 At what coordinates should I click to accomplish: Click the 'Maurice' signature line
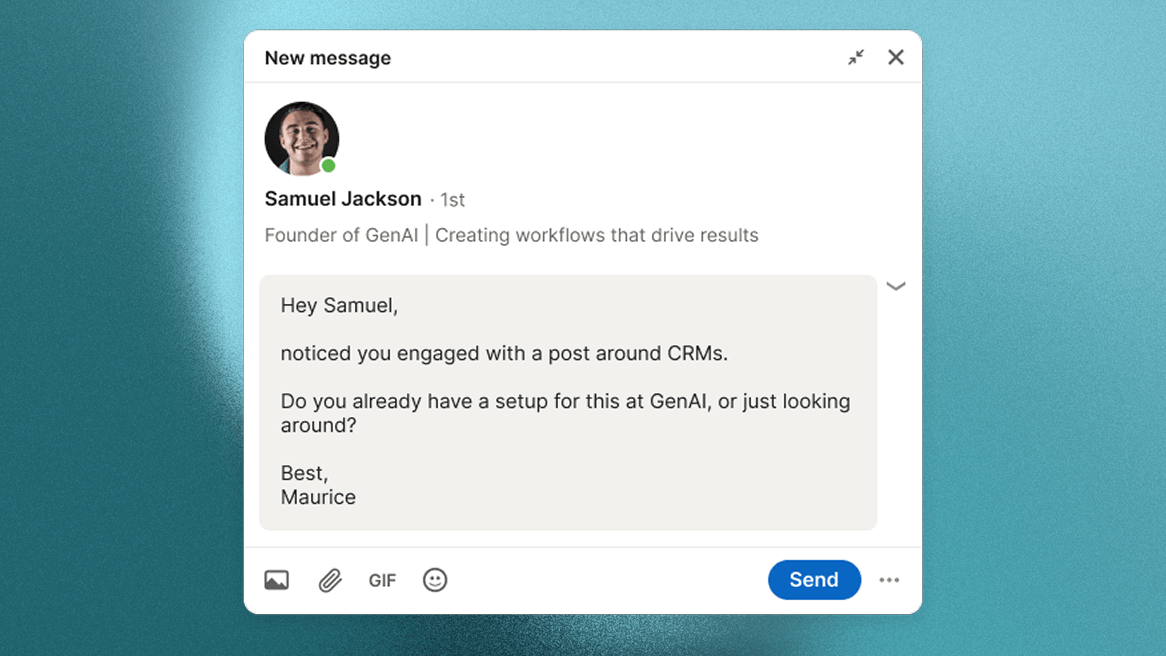click(x=318, y=497)
